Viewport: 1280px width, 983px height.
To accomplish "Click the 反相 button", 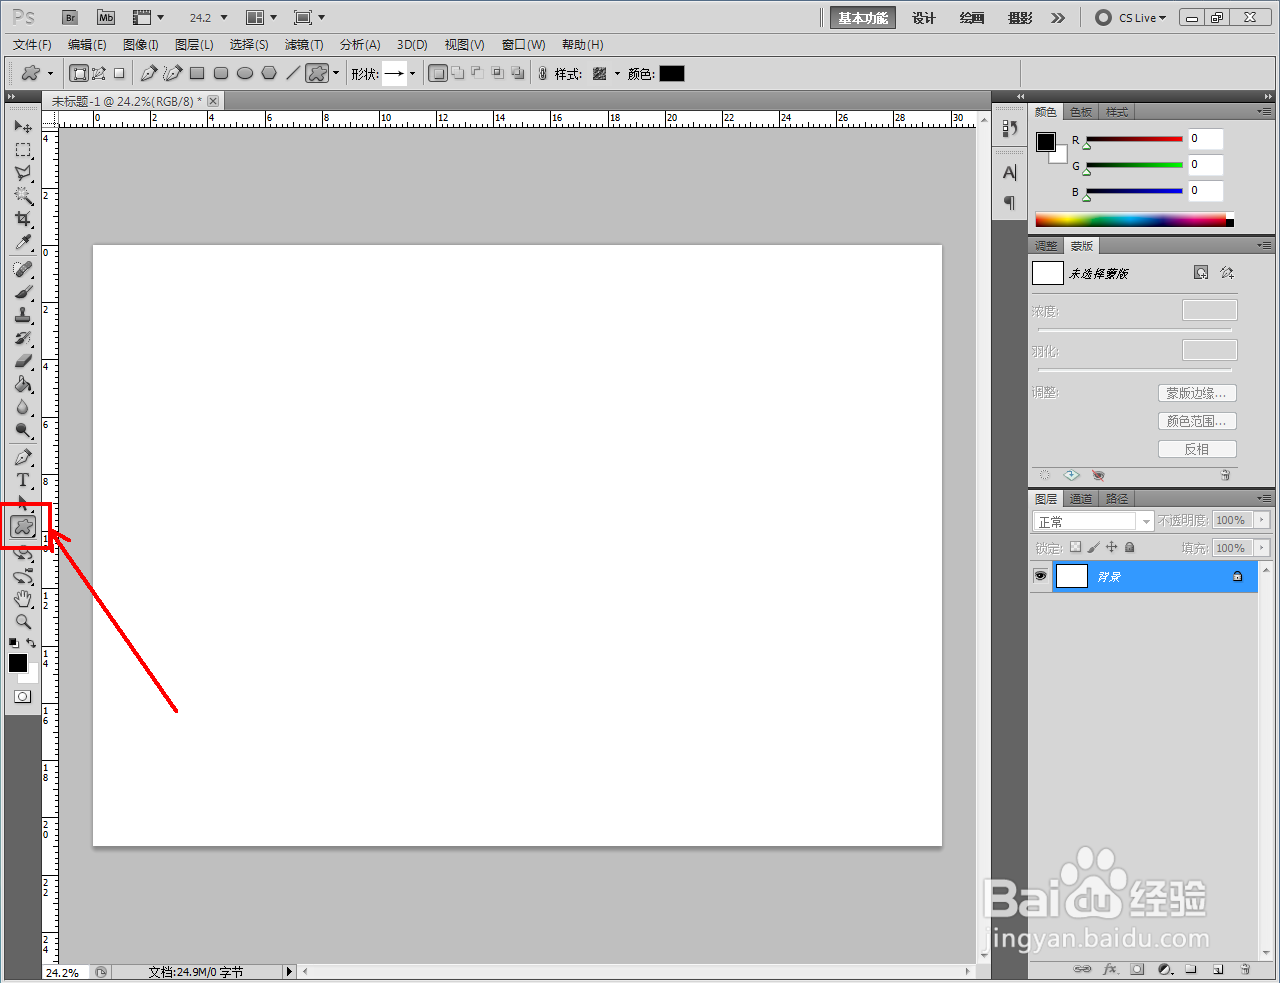I will coord(1197,449).
